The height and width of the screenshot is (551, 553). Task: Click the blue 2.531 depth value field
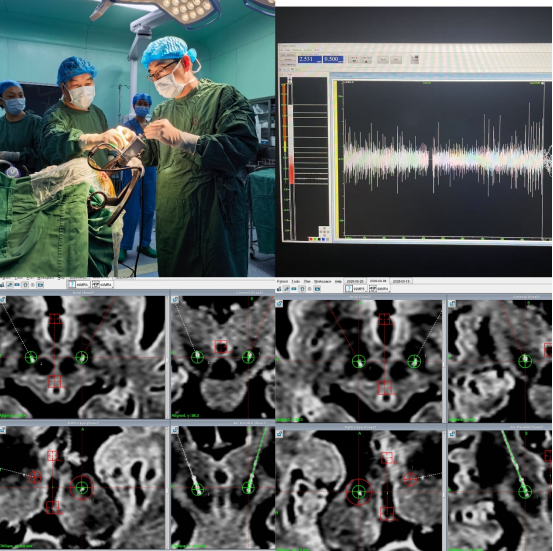point(310,59)
